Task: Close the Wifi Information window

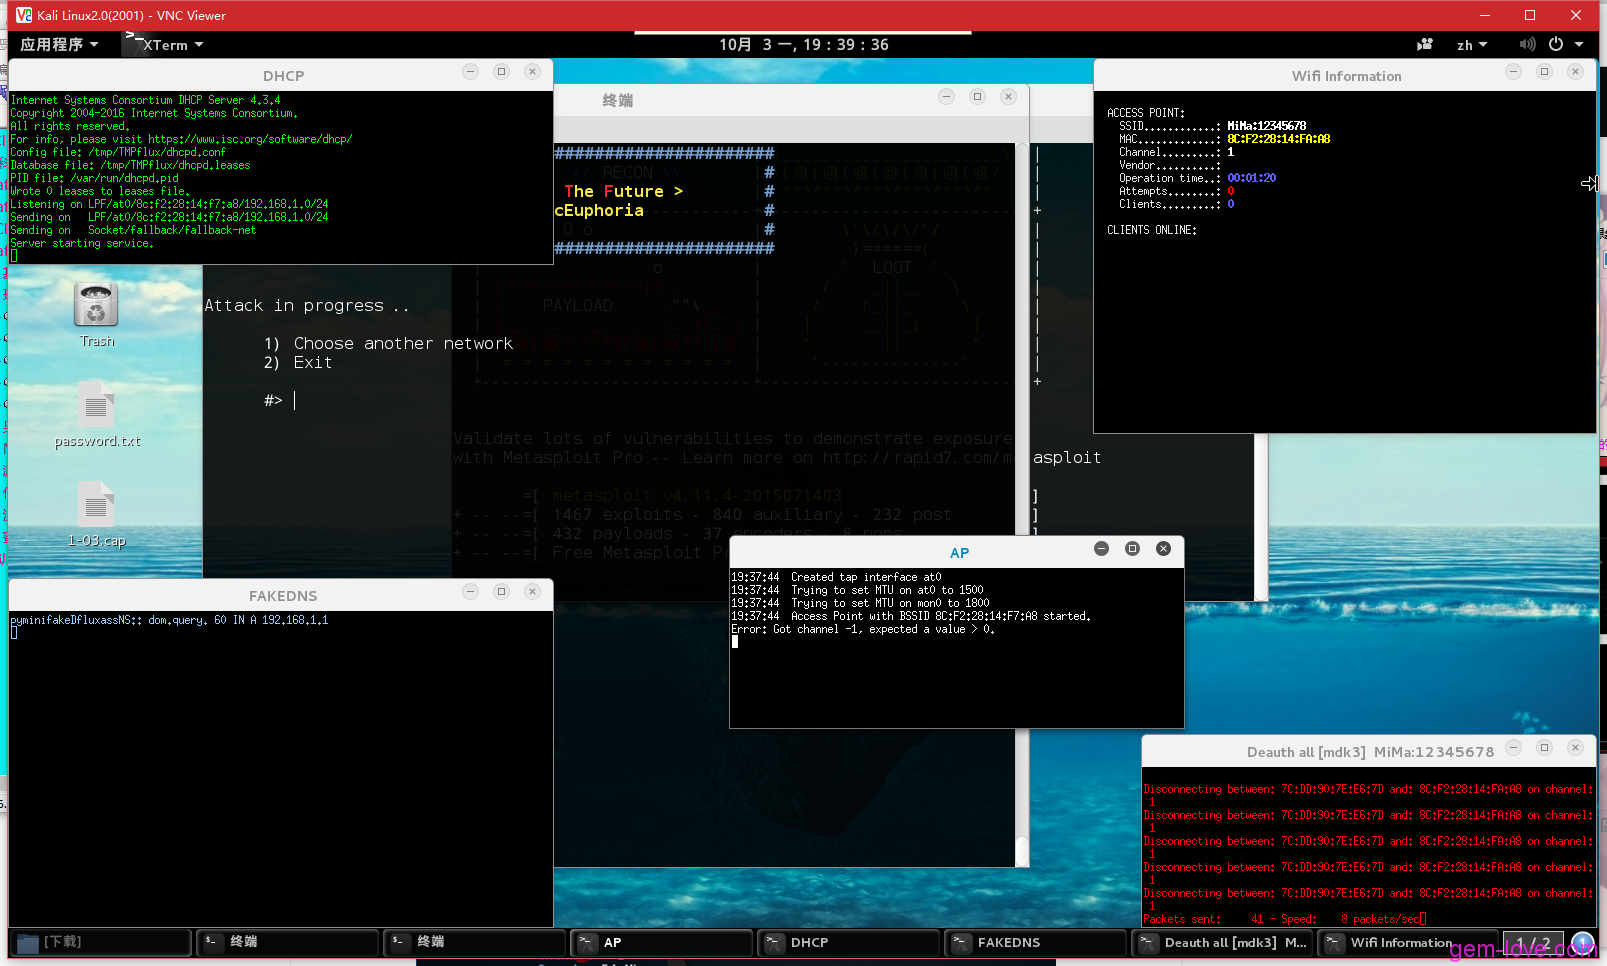Action: pos(1575,72)
